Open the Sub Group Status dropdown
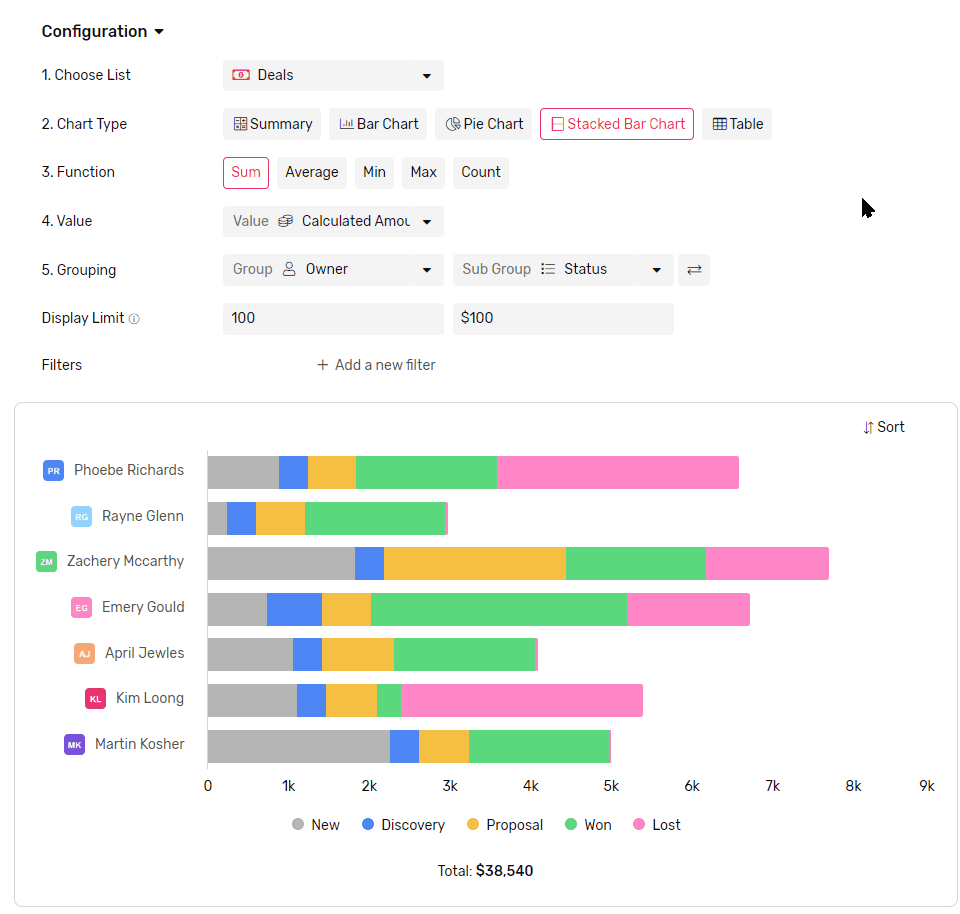The image size is (960, 914). 563,269
